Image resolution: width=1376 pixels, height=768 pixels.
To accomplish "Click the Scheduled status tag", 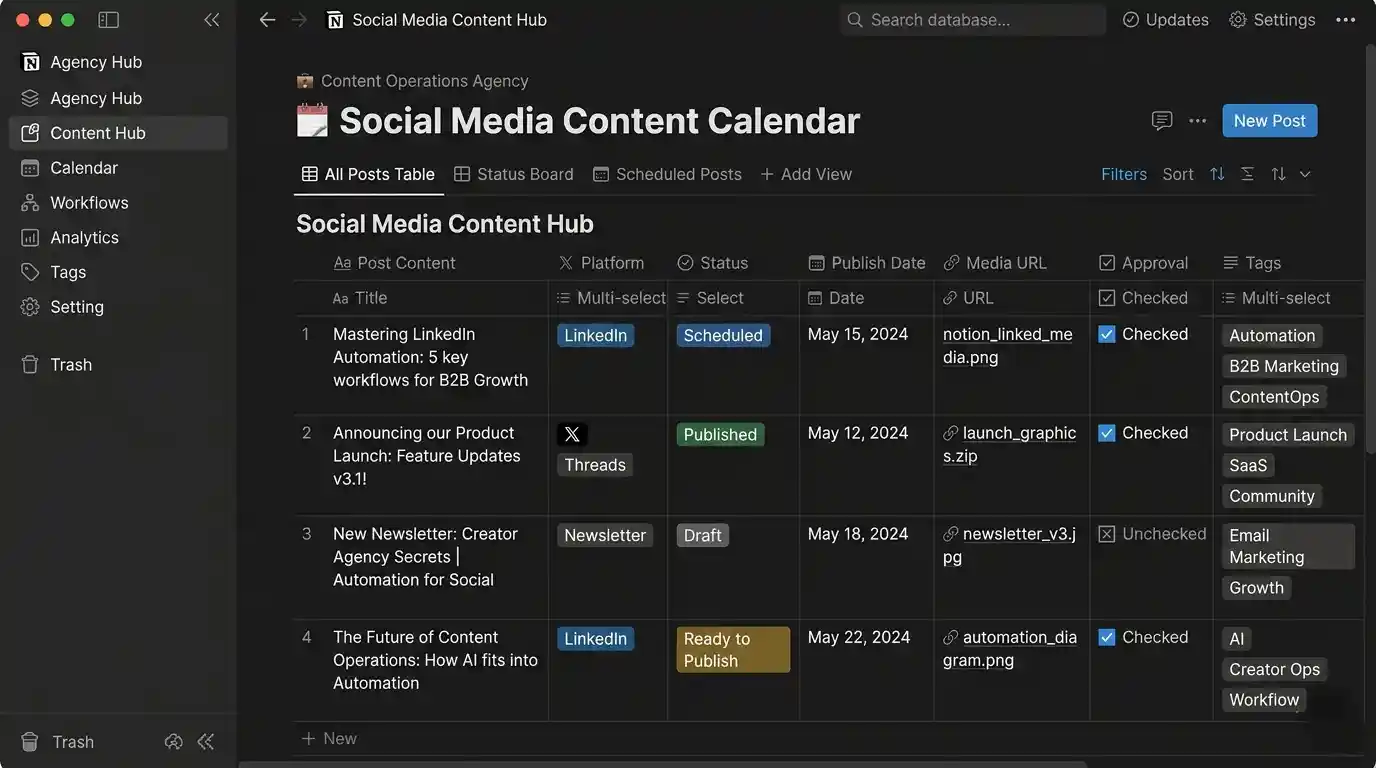I will pyautogui.click(x=723, y=336).
